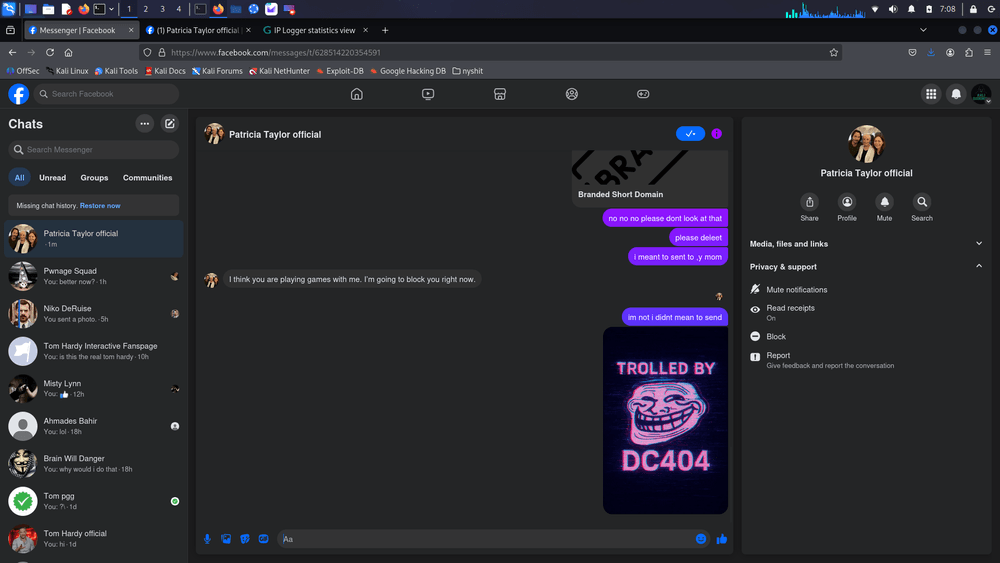
Task: Select the Communities chats filter
Action: pyautogui.click(x=147, y=178)
